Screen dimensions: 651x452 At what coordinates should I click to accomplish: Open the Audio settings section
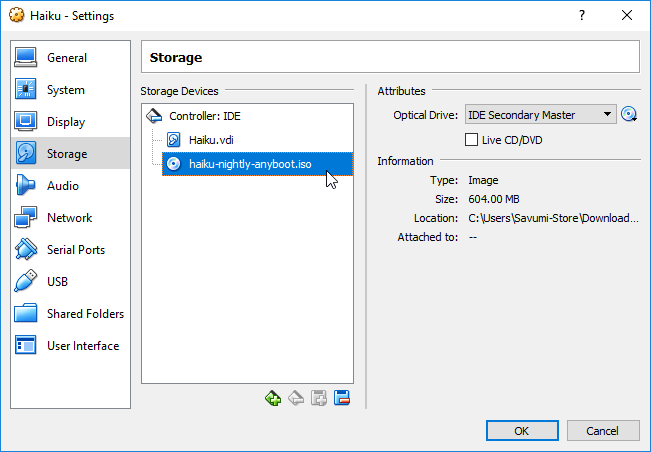[x=63, y=186]
